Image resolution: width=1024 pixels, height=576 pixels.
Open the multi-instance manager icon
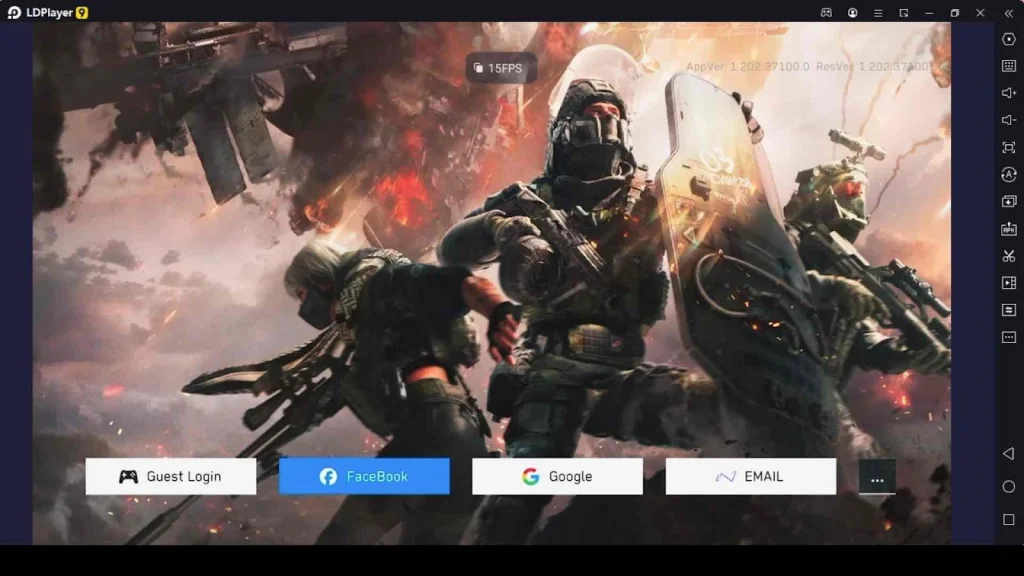pyautogui.click(x=1008, y=202)
